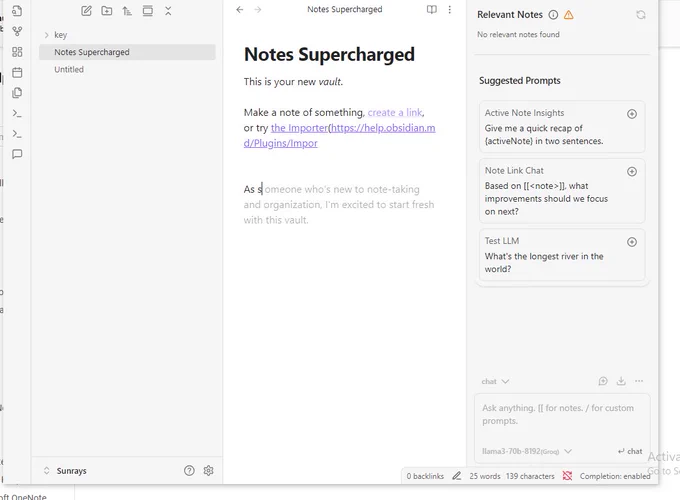Open the templates ribbon icon
Screen dimensions: 680x500
pos(17,93)
